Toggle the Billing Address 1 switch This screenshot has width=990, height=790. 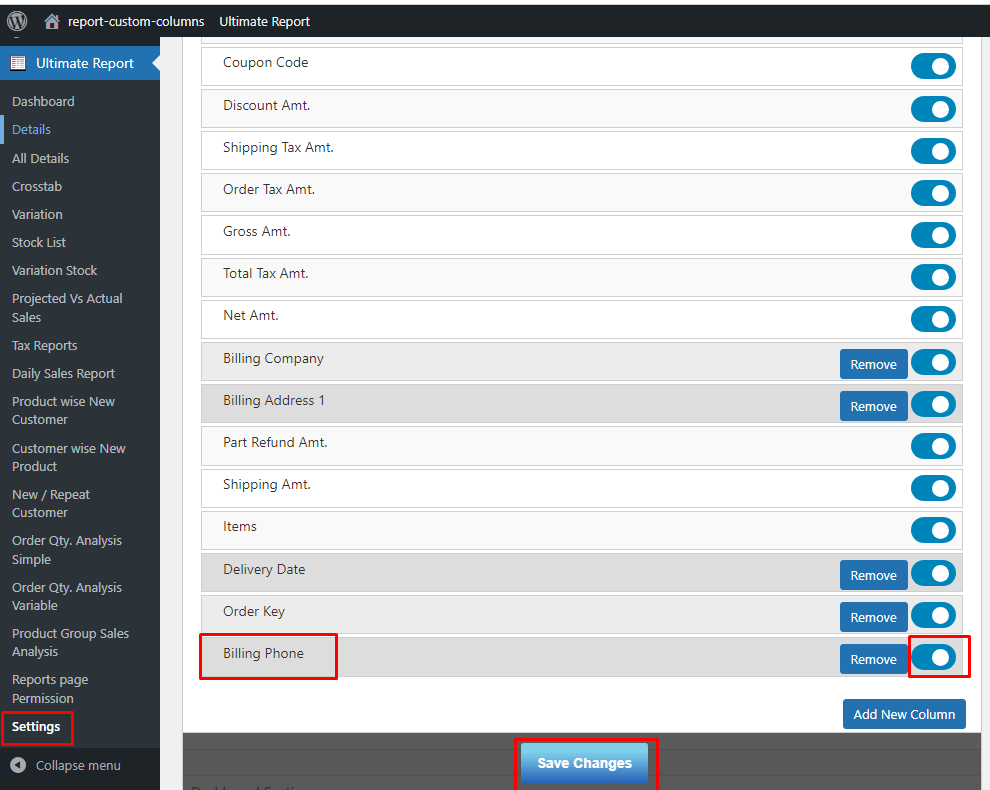[x=933, y=404]
